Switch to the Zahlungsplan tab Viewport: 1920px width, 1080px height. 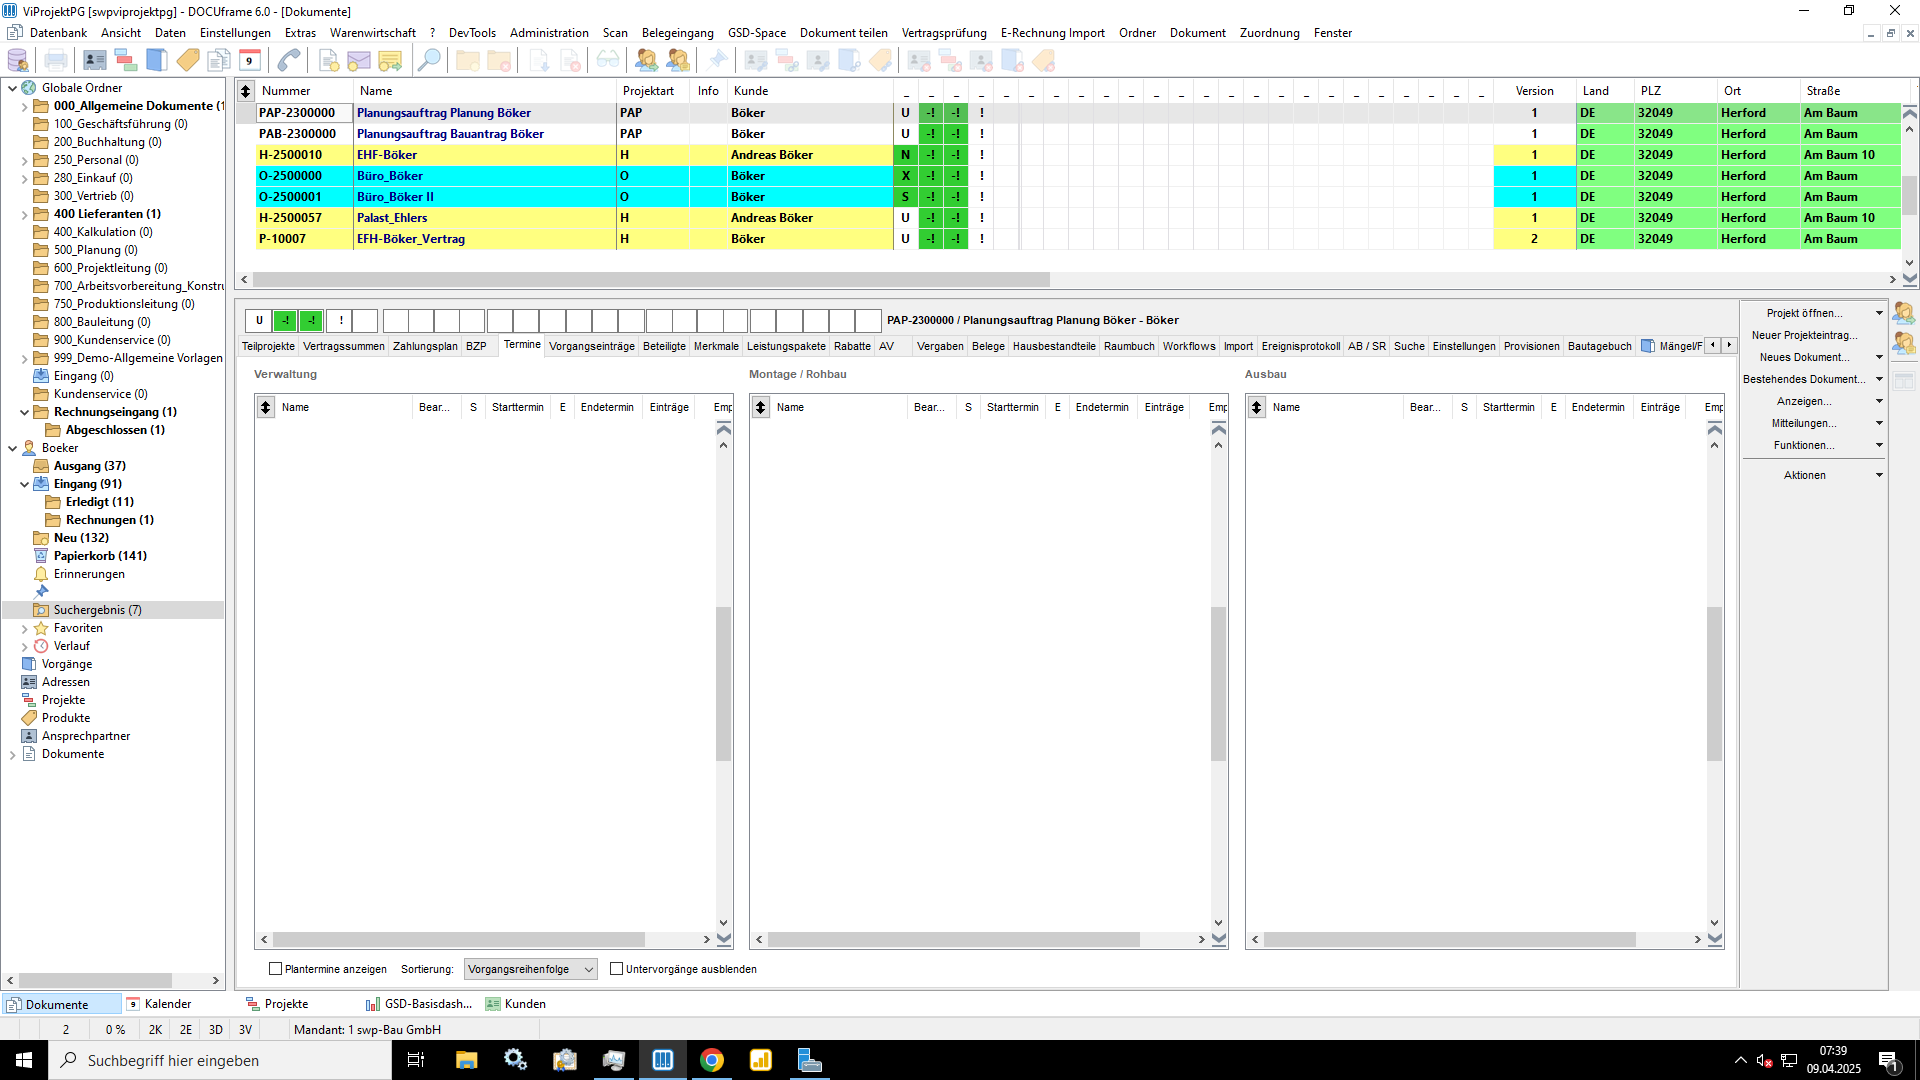(425, 346)
